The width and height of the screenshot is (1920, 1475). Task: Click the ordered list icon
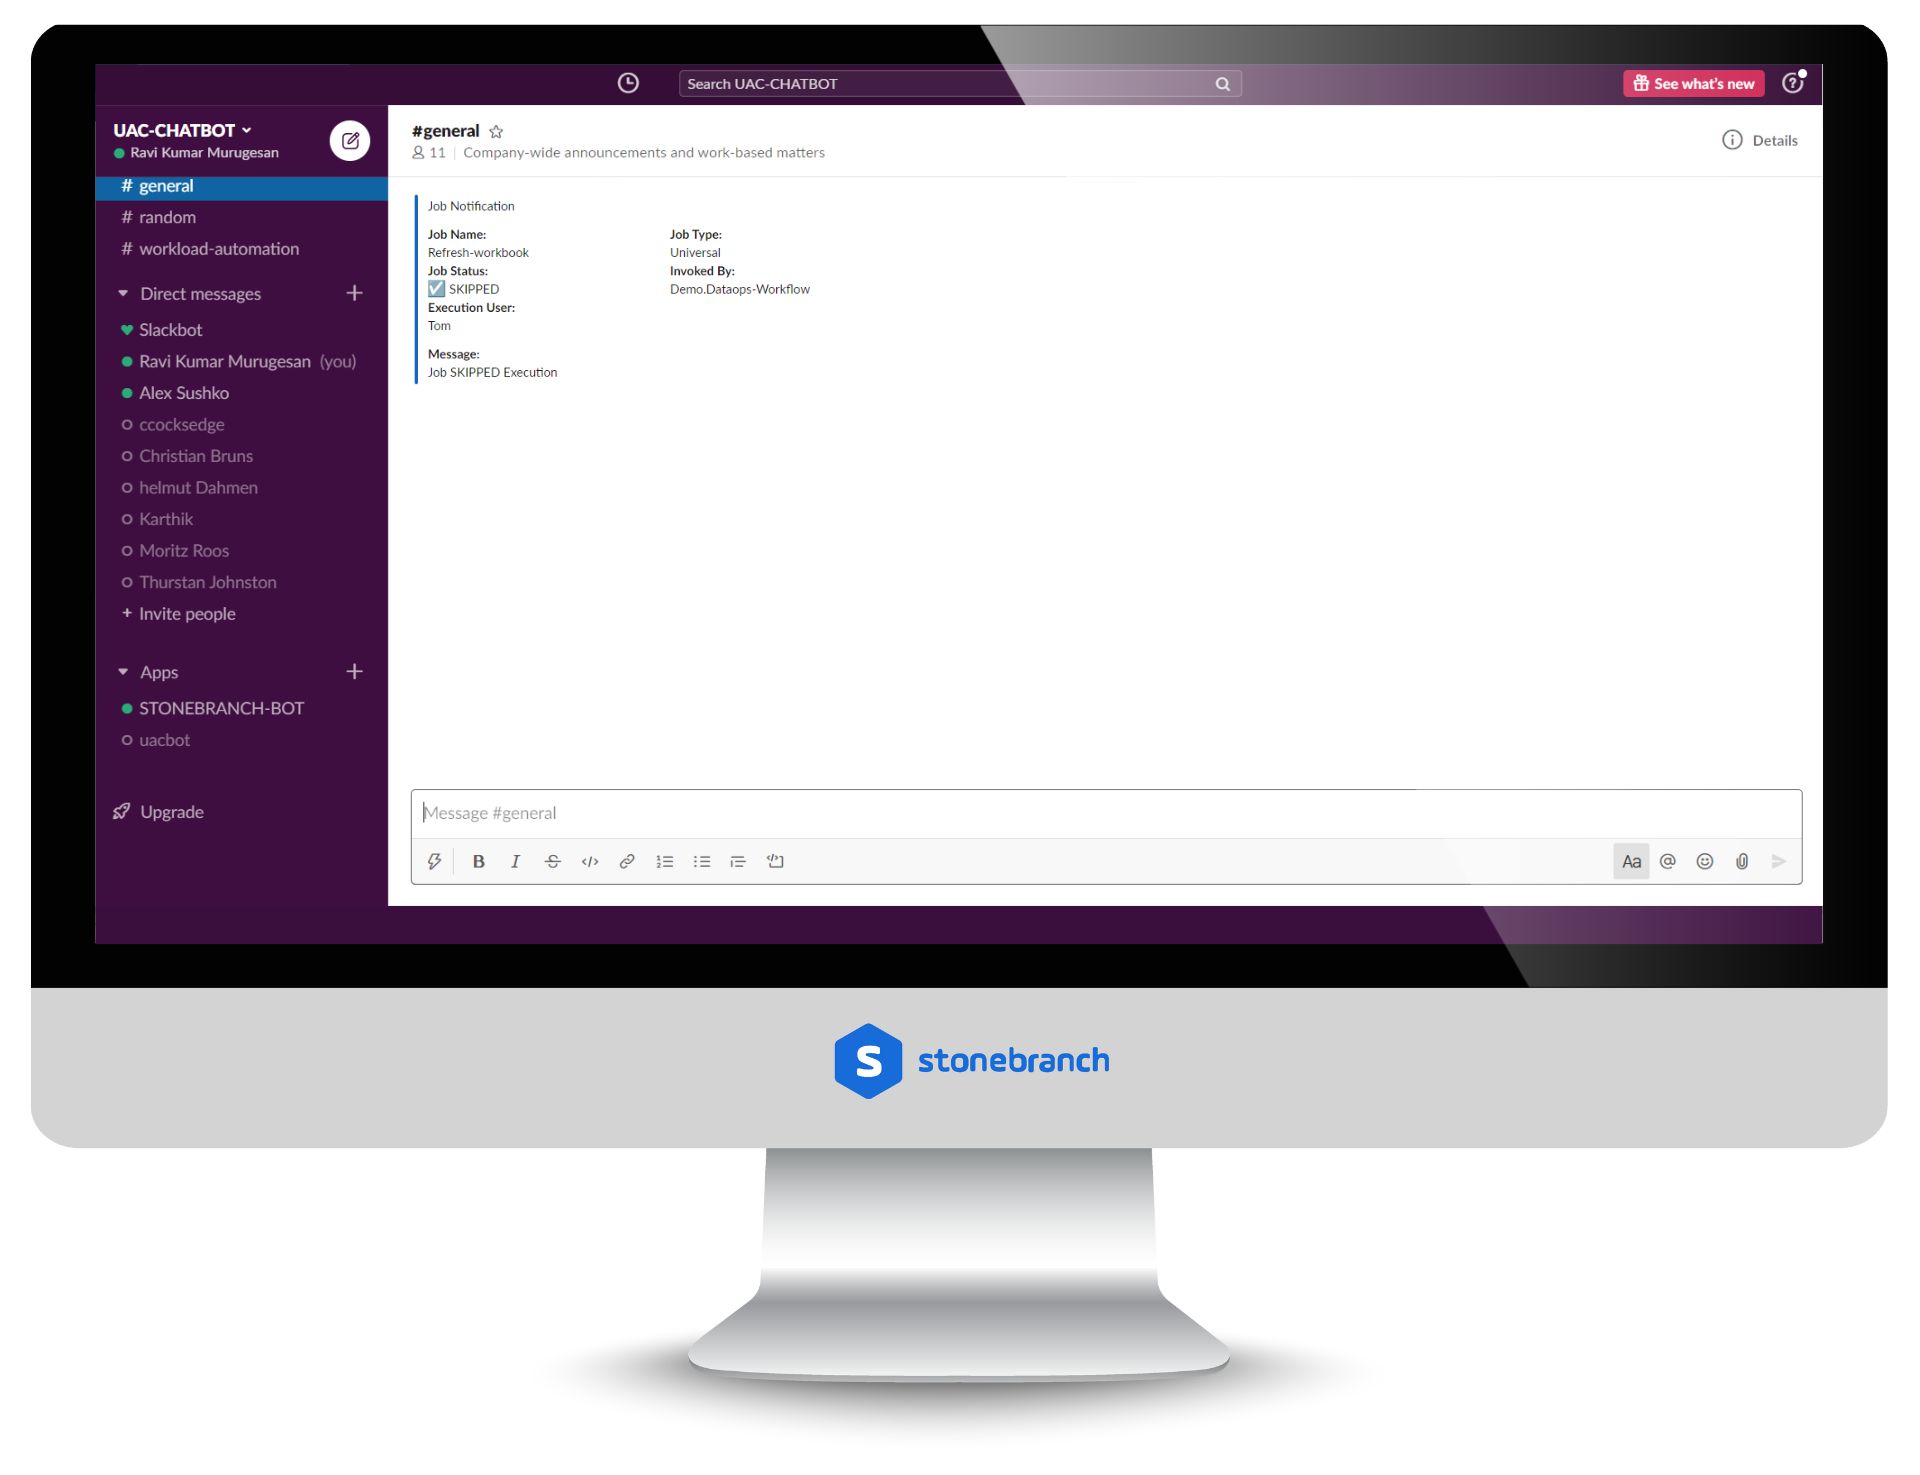tap(665, 861)
